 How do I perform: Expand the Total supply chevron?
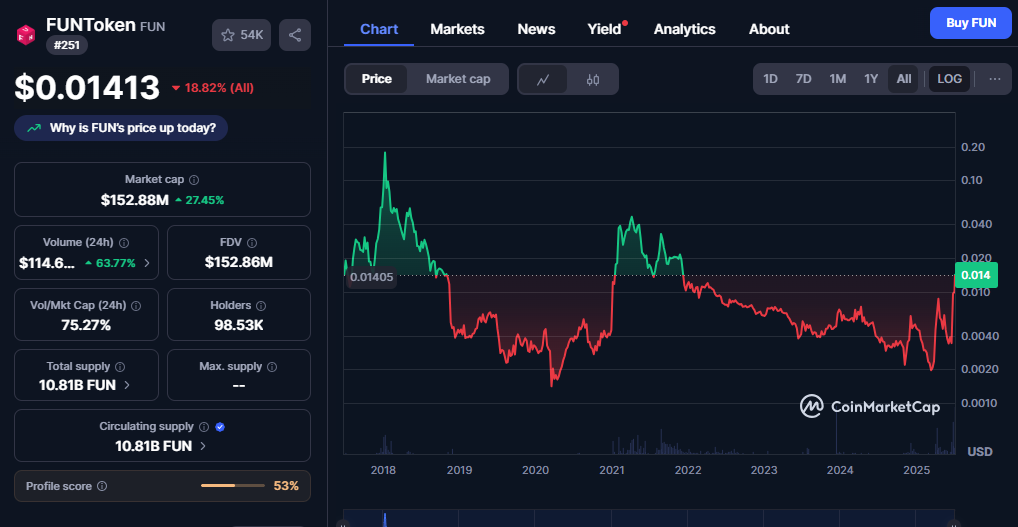[x=127, y=385]
